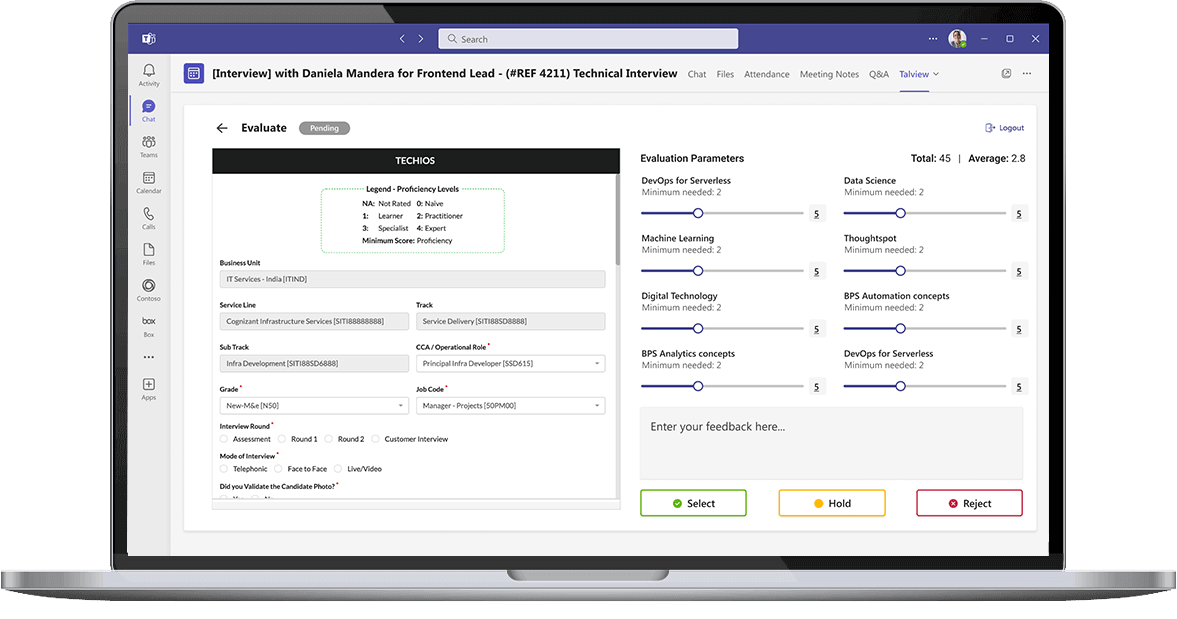Click the Machine Learning score box
1177x619 pixels.
817,272
